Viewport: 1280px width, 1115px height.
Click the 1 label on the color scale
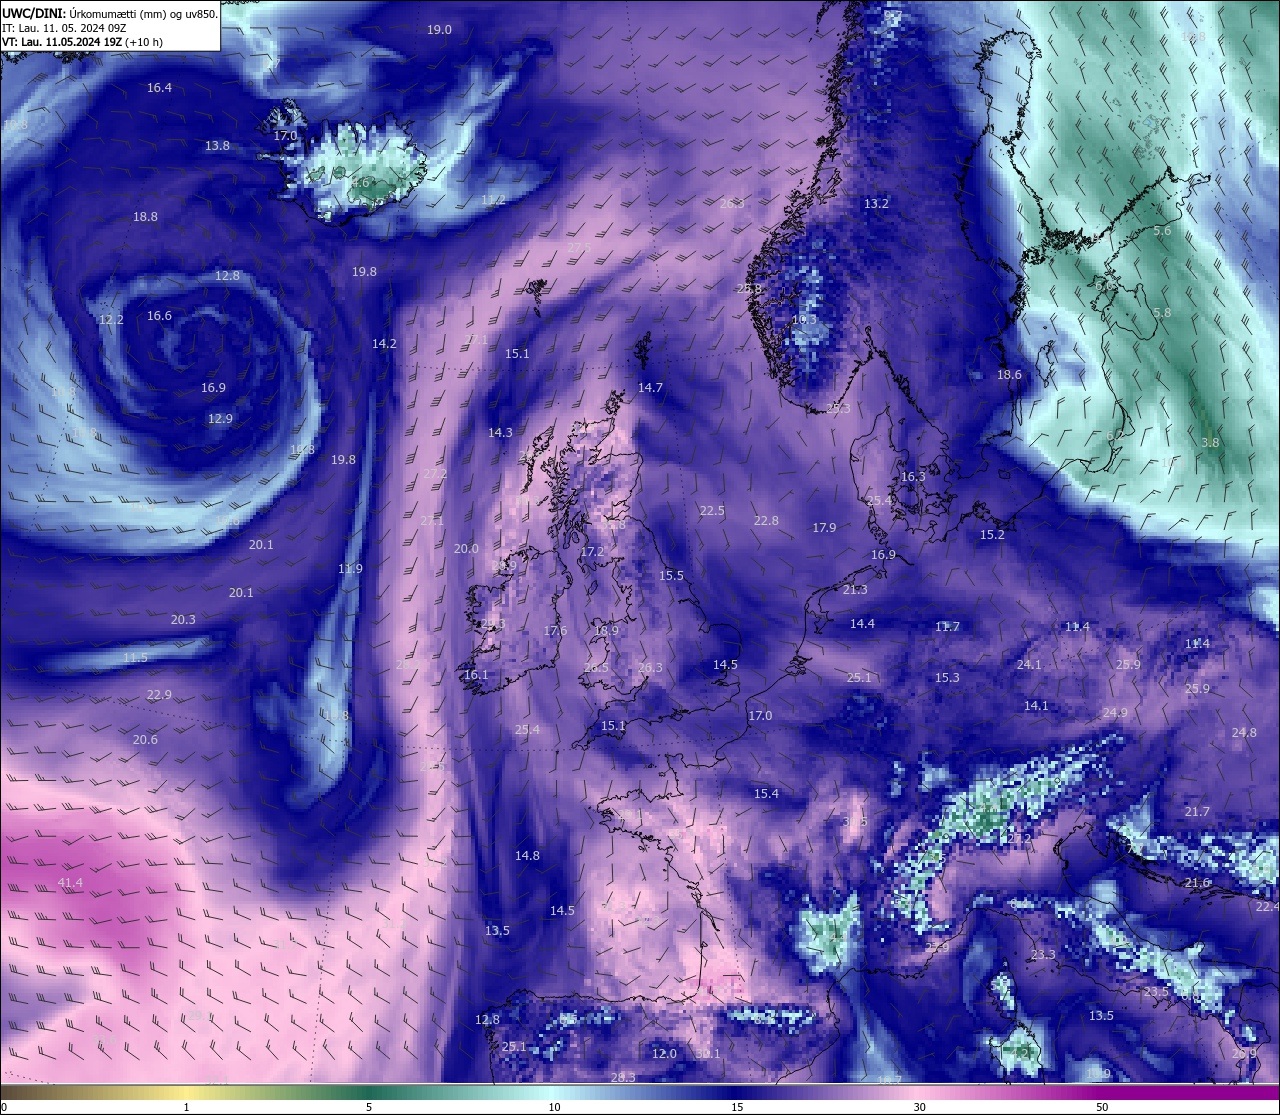[x=187, y=1107]
